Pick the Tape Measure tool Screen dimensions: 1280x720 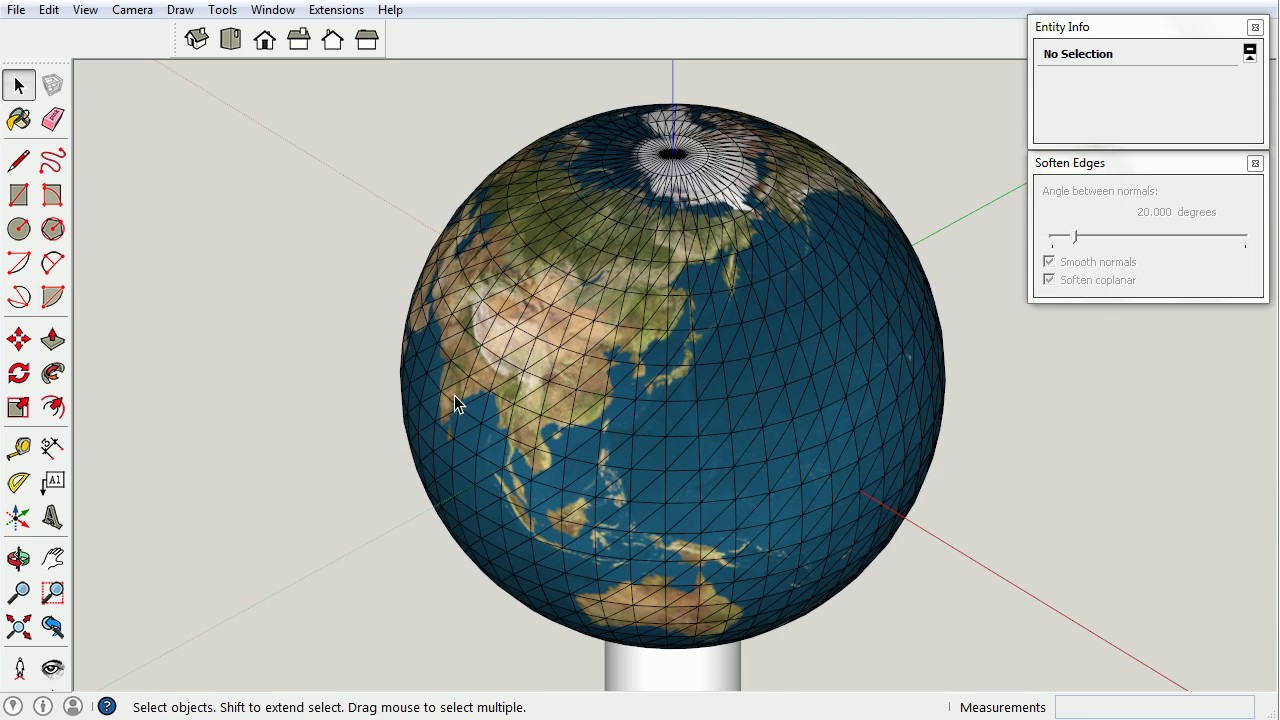pyautogui.click(x=18, y=448)
